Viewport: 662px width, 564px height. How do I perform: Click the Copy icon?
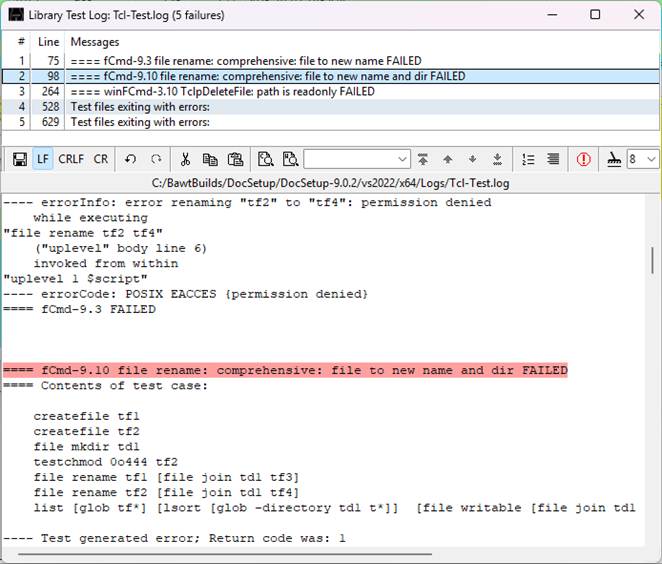(210, 159)
